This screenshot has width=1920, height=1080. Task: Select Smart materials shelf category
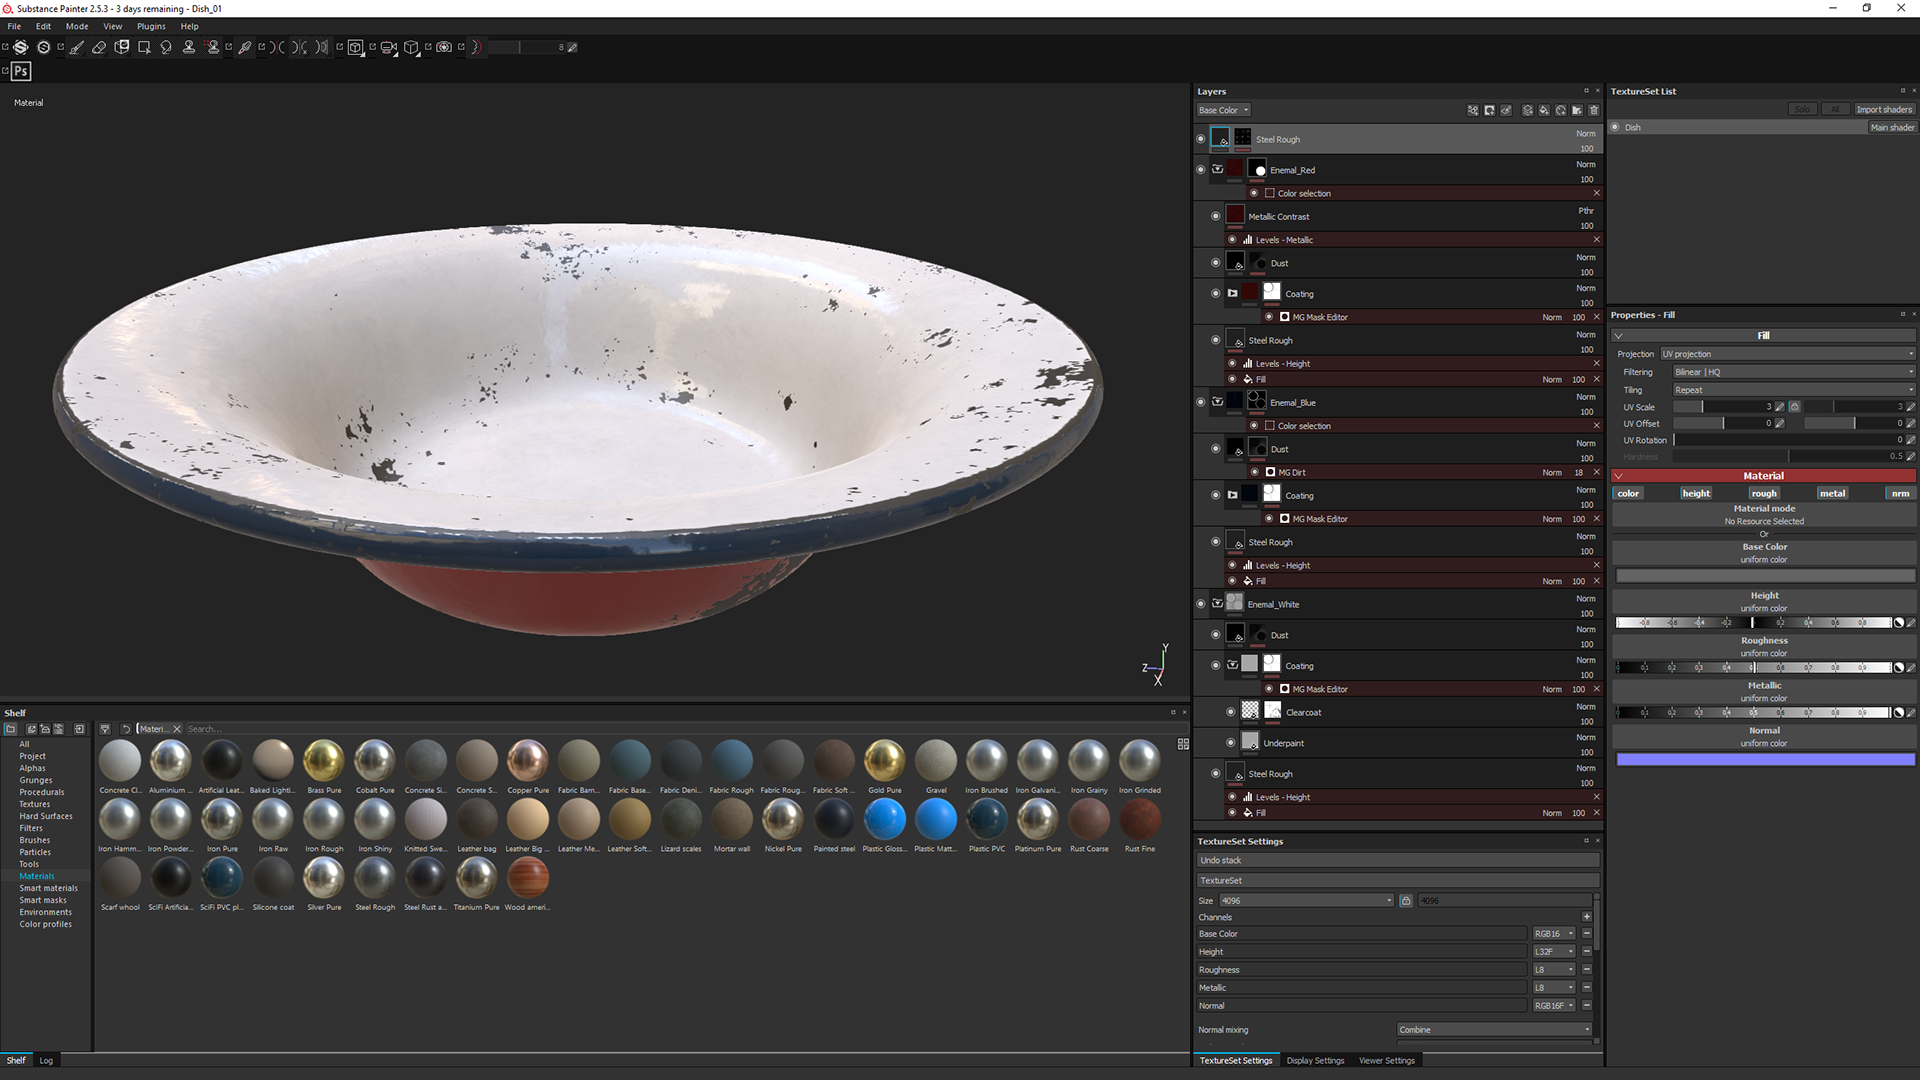click(x=48, y=889)
